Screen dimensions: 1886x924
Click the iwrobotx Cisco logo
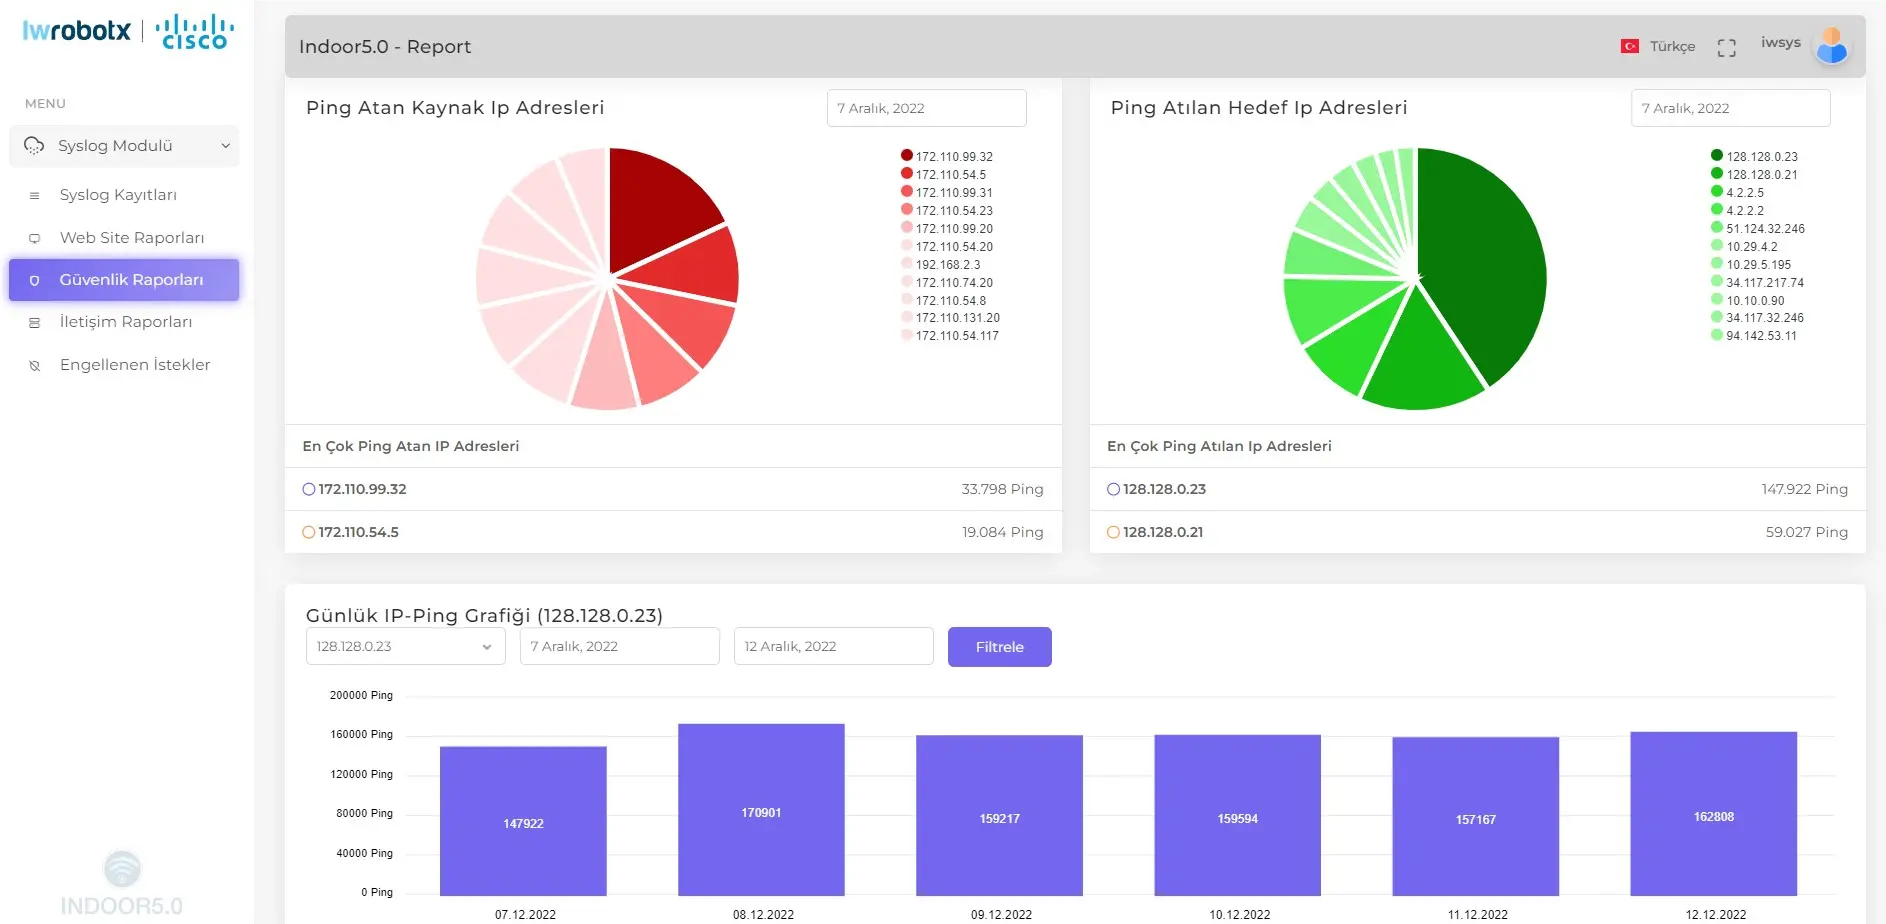pos(128,31)
